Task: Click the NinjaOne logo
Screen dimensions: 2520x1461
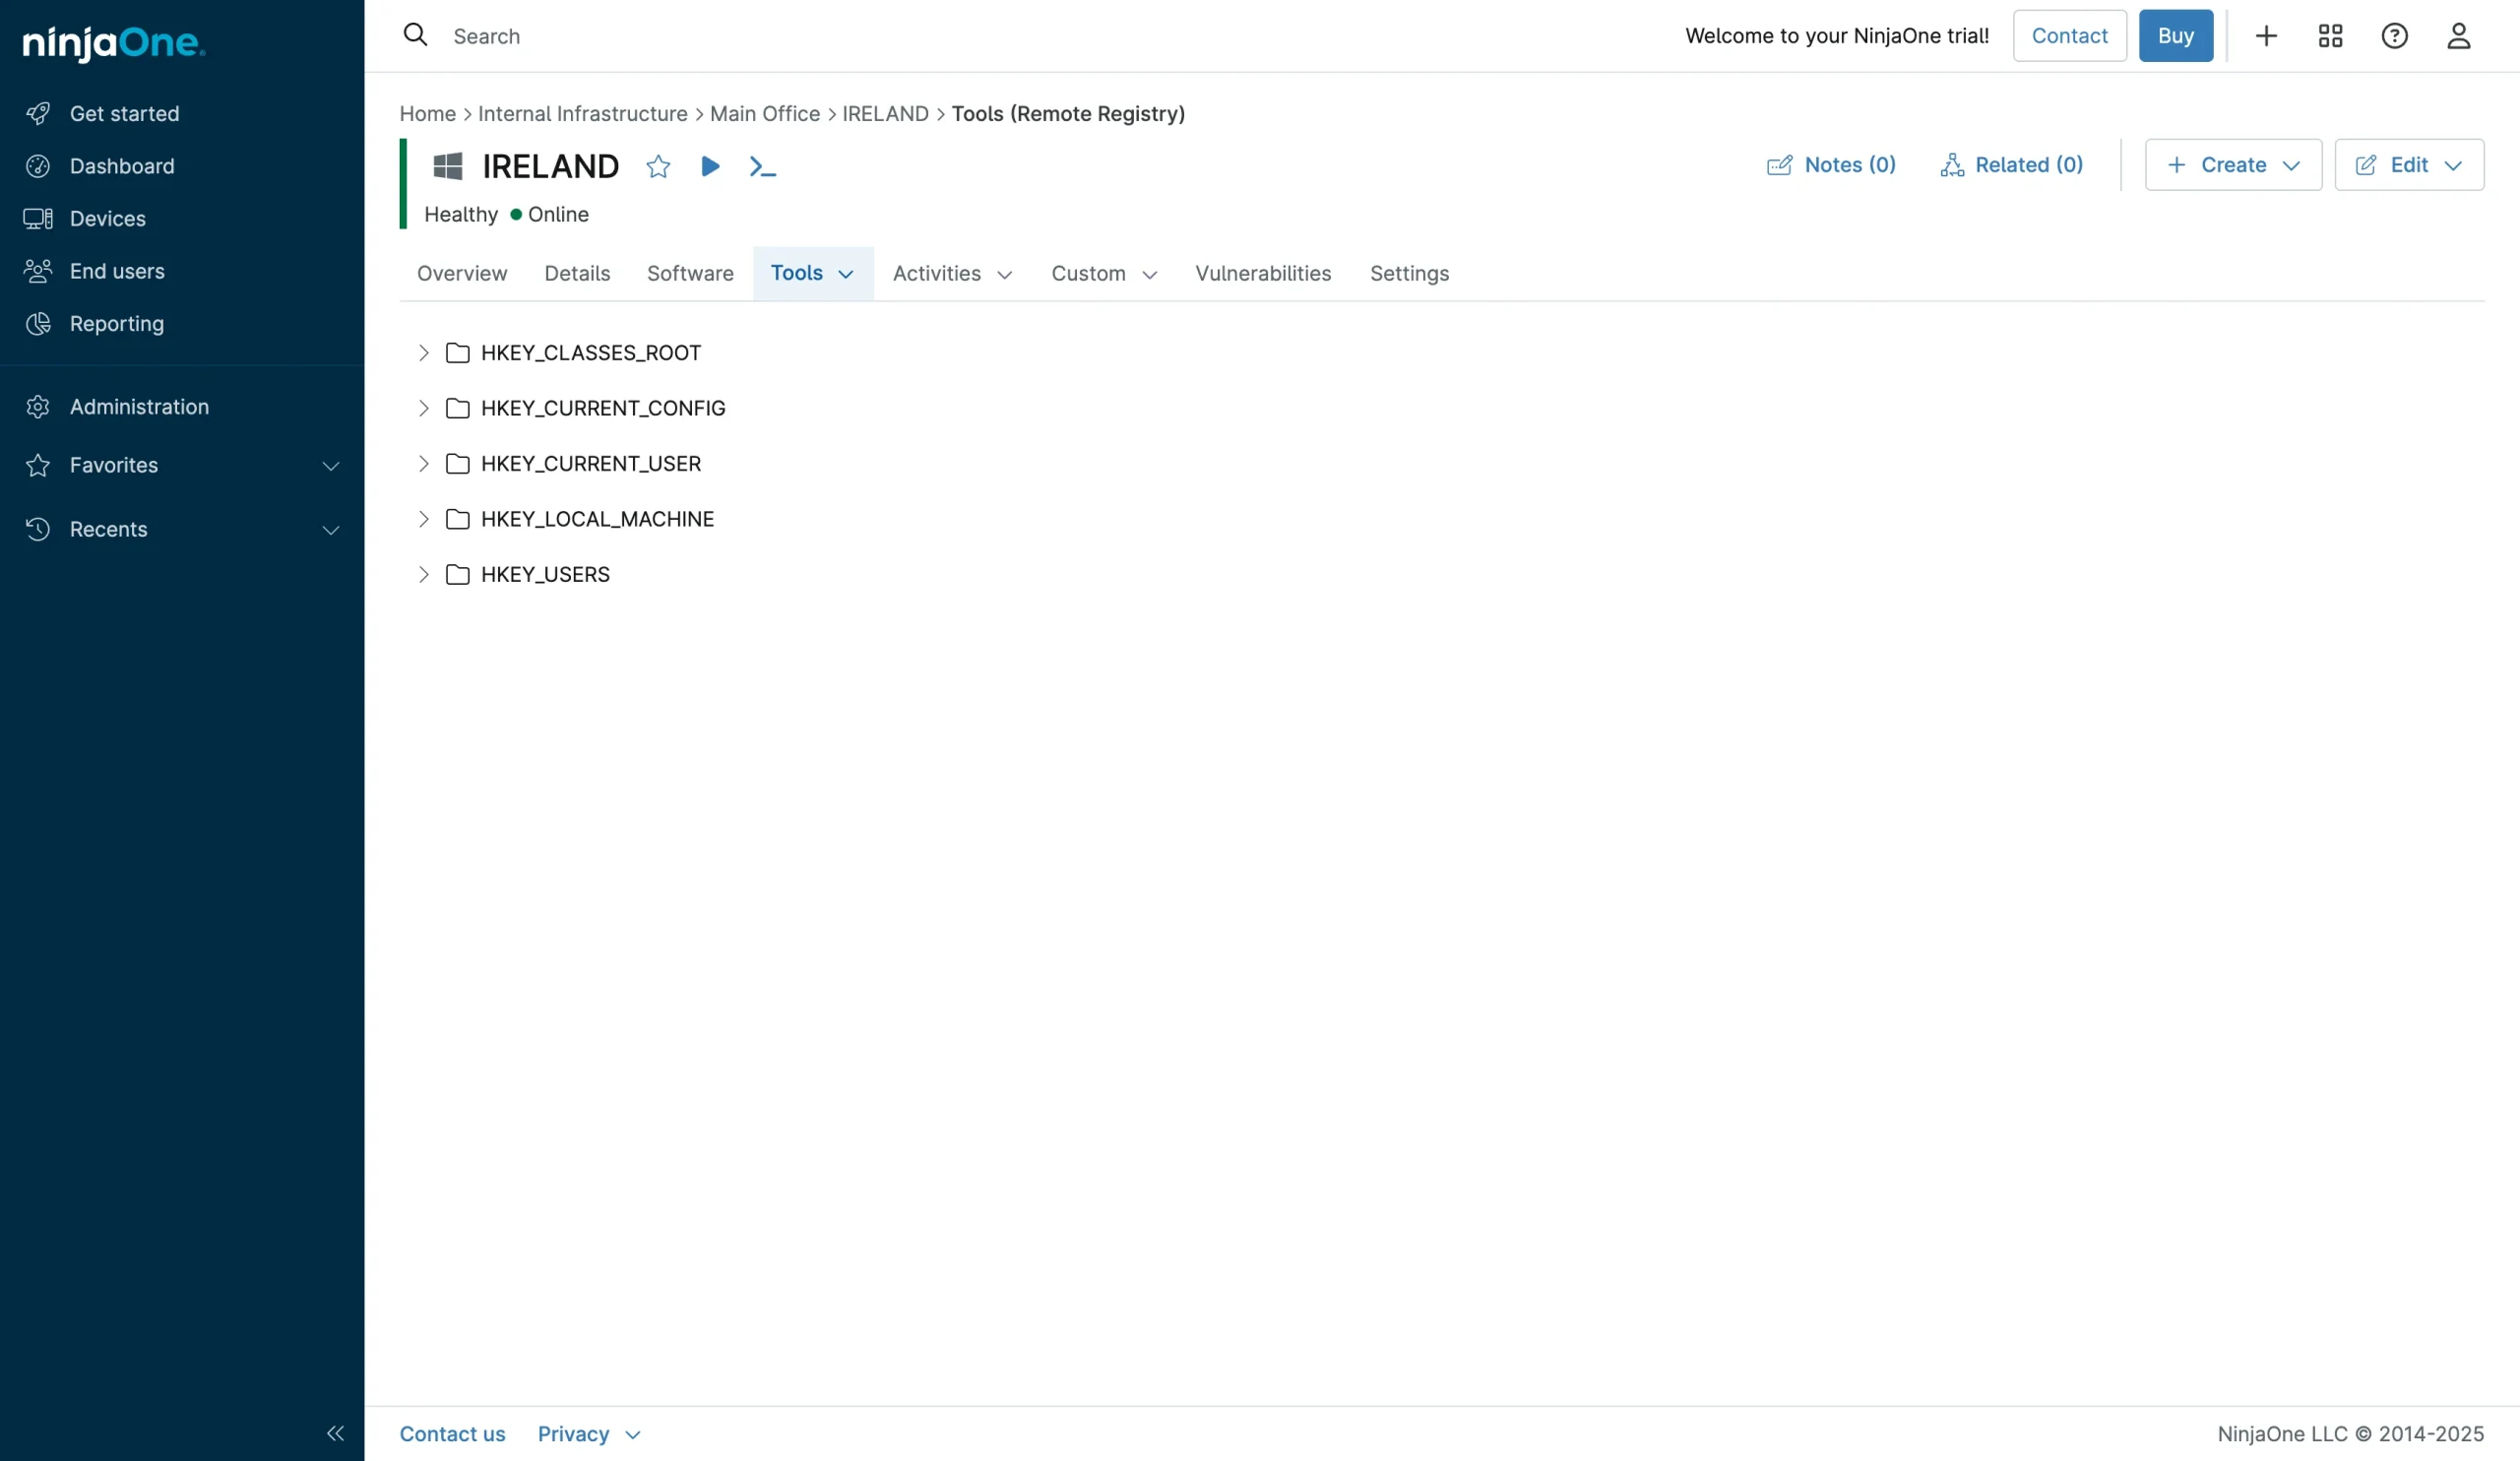Action: (114, 42)
